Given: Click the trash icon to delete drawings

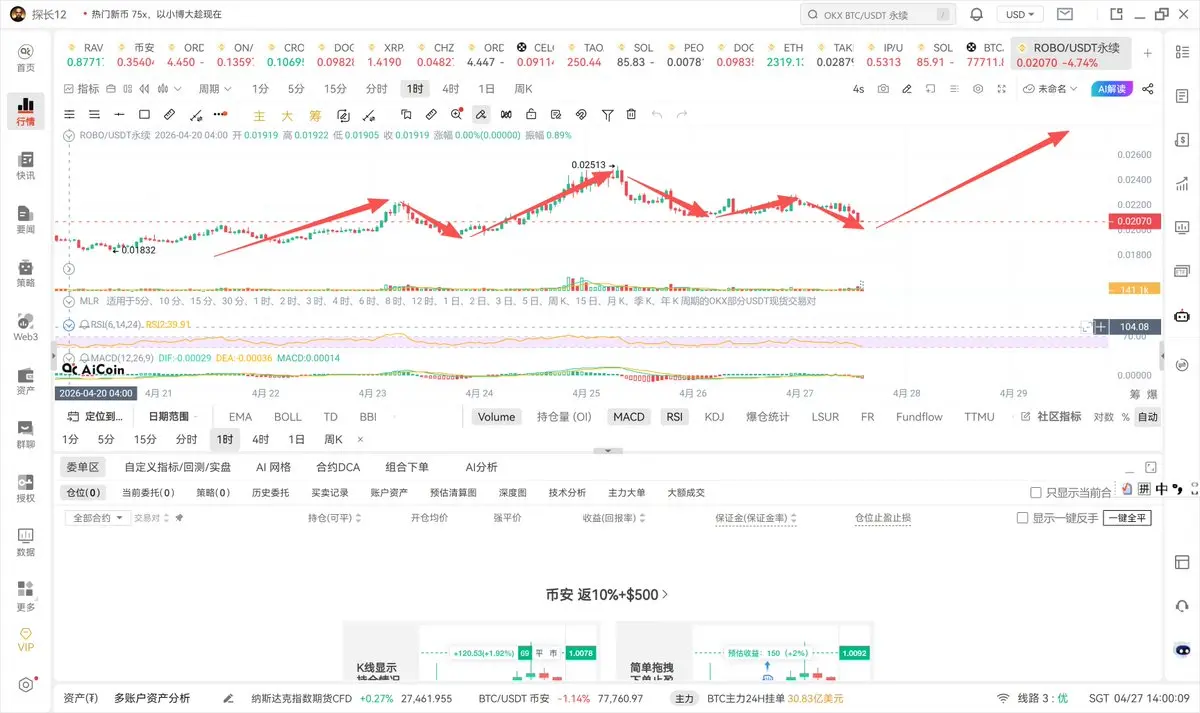Looking at the screenshot, I should click(x=631, y=115).
